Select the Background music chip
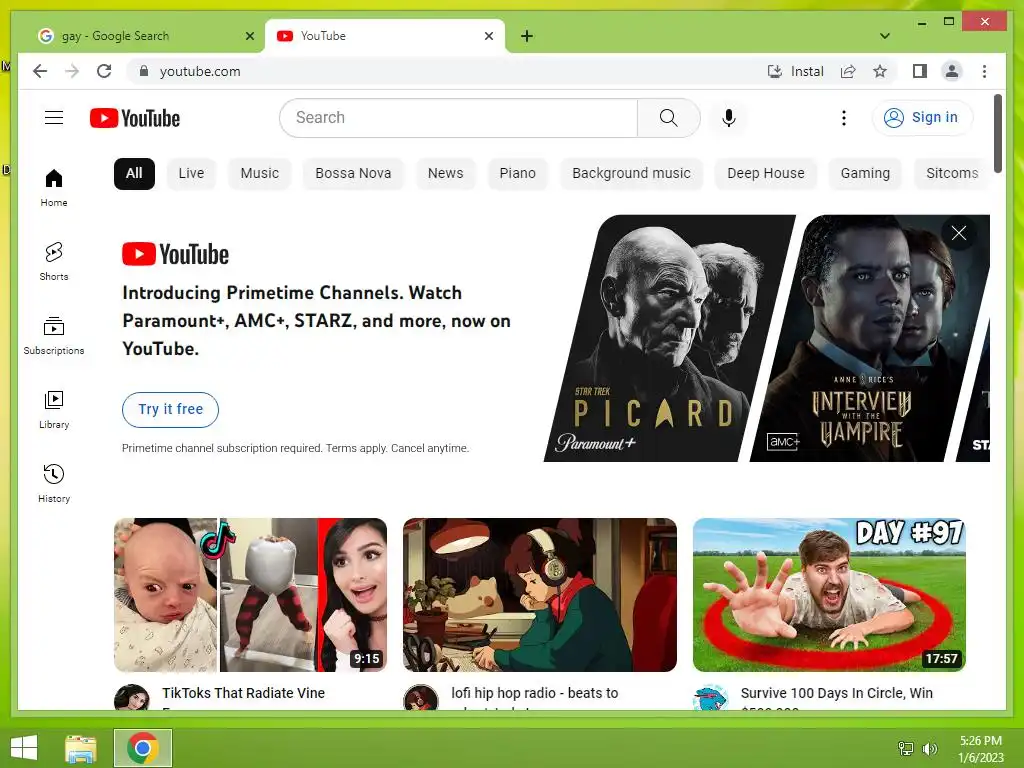The width and height of the screenshot is (1024, 768). point(631,173)
